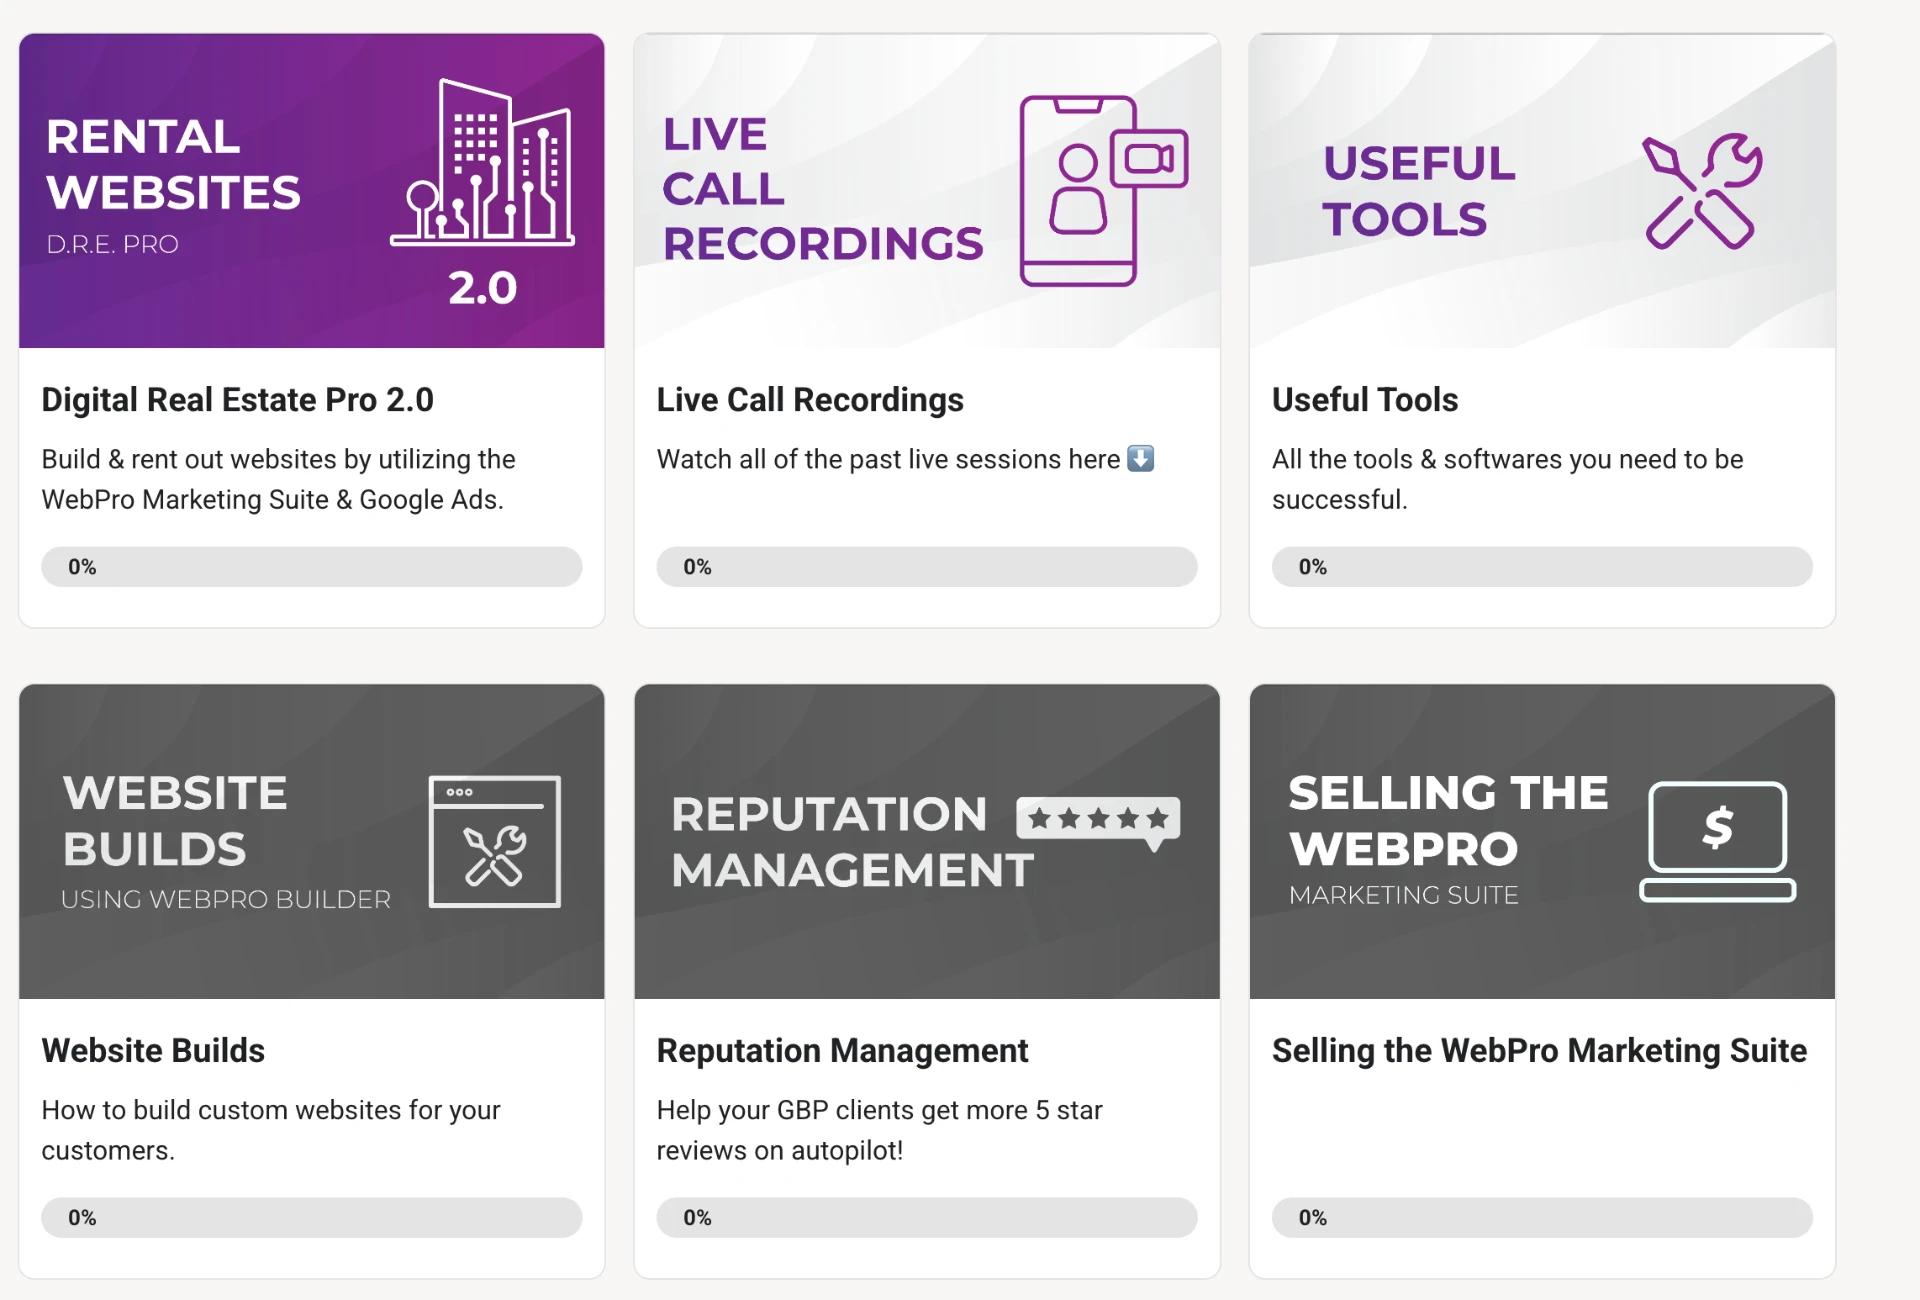Click progress bar under Useful Tools
Image resolution: width=1920 pixels, height=1300 pixels.
pyautogui.click(x=1542, y=567)
